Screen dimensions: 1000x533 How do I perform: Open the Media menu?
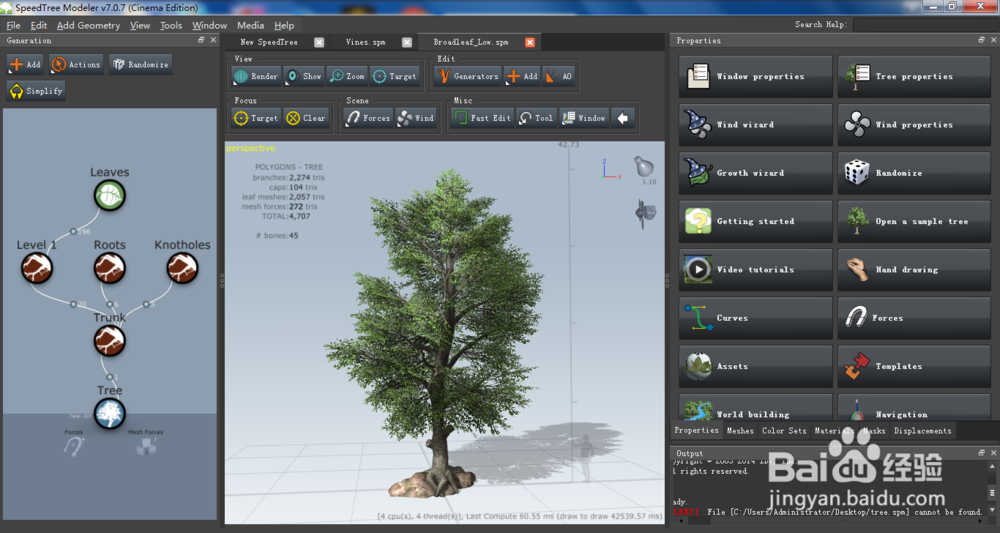pos(251,26)
